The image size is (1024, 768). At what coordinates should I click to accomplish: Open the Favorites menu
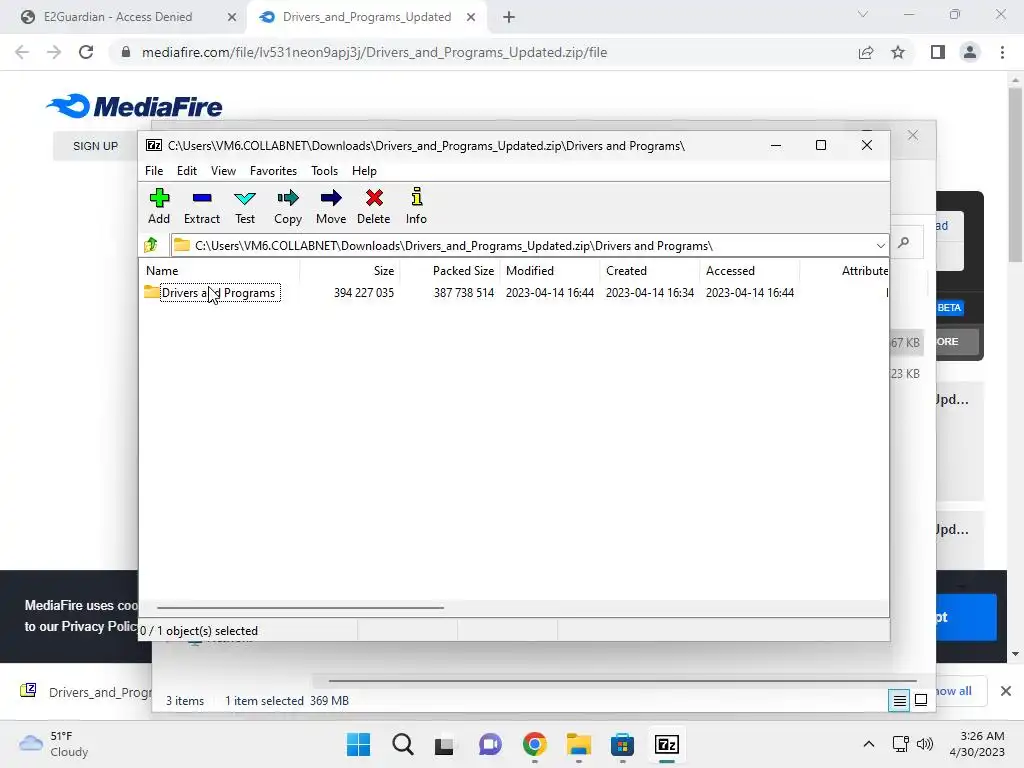[273, 170]
